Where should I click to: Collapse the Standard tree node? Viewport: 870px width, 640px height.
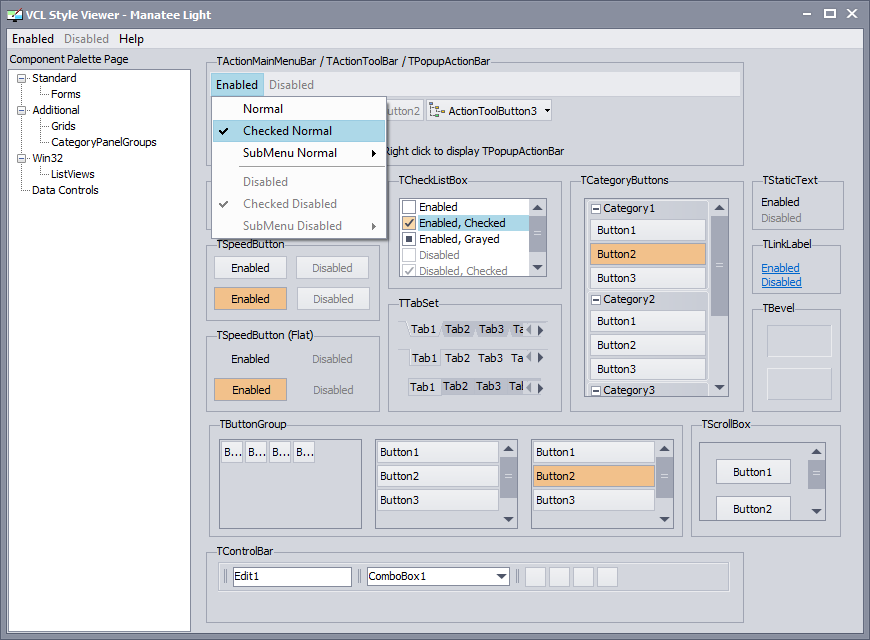[x=21, y=78]
